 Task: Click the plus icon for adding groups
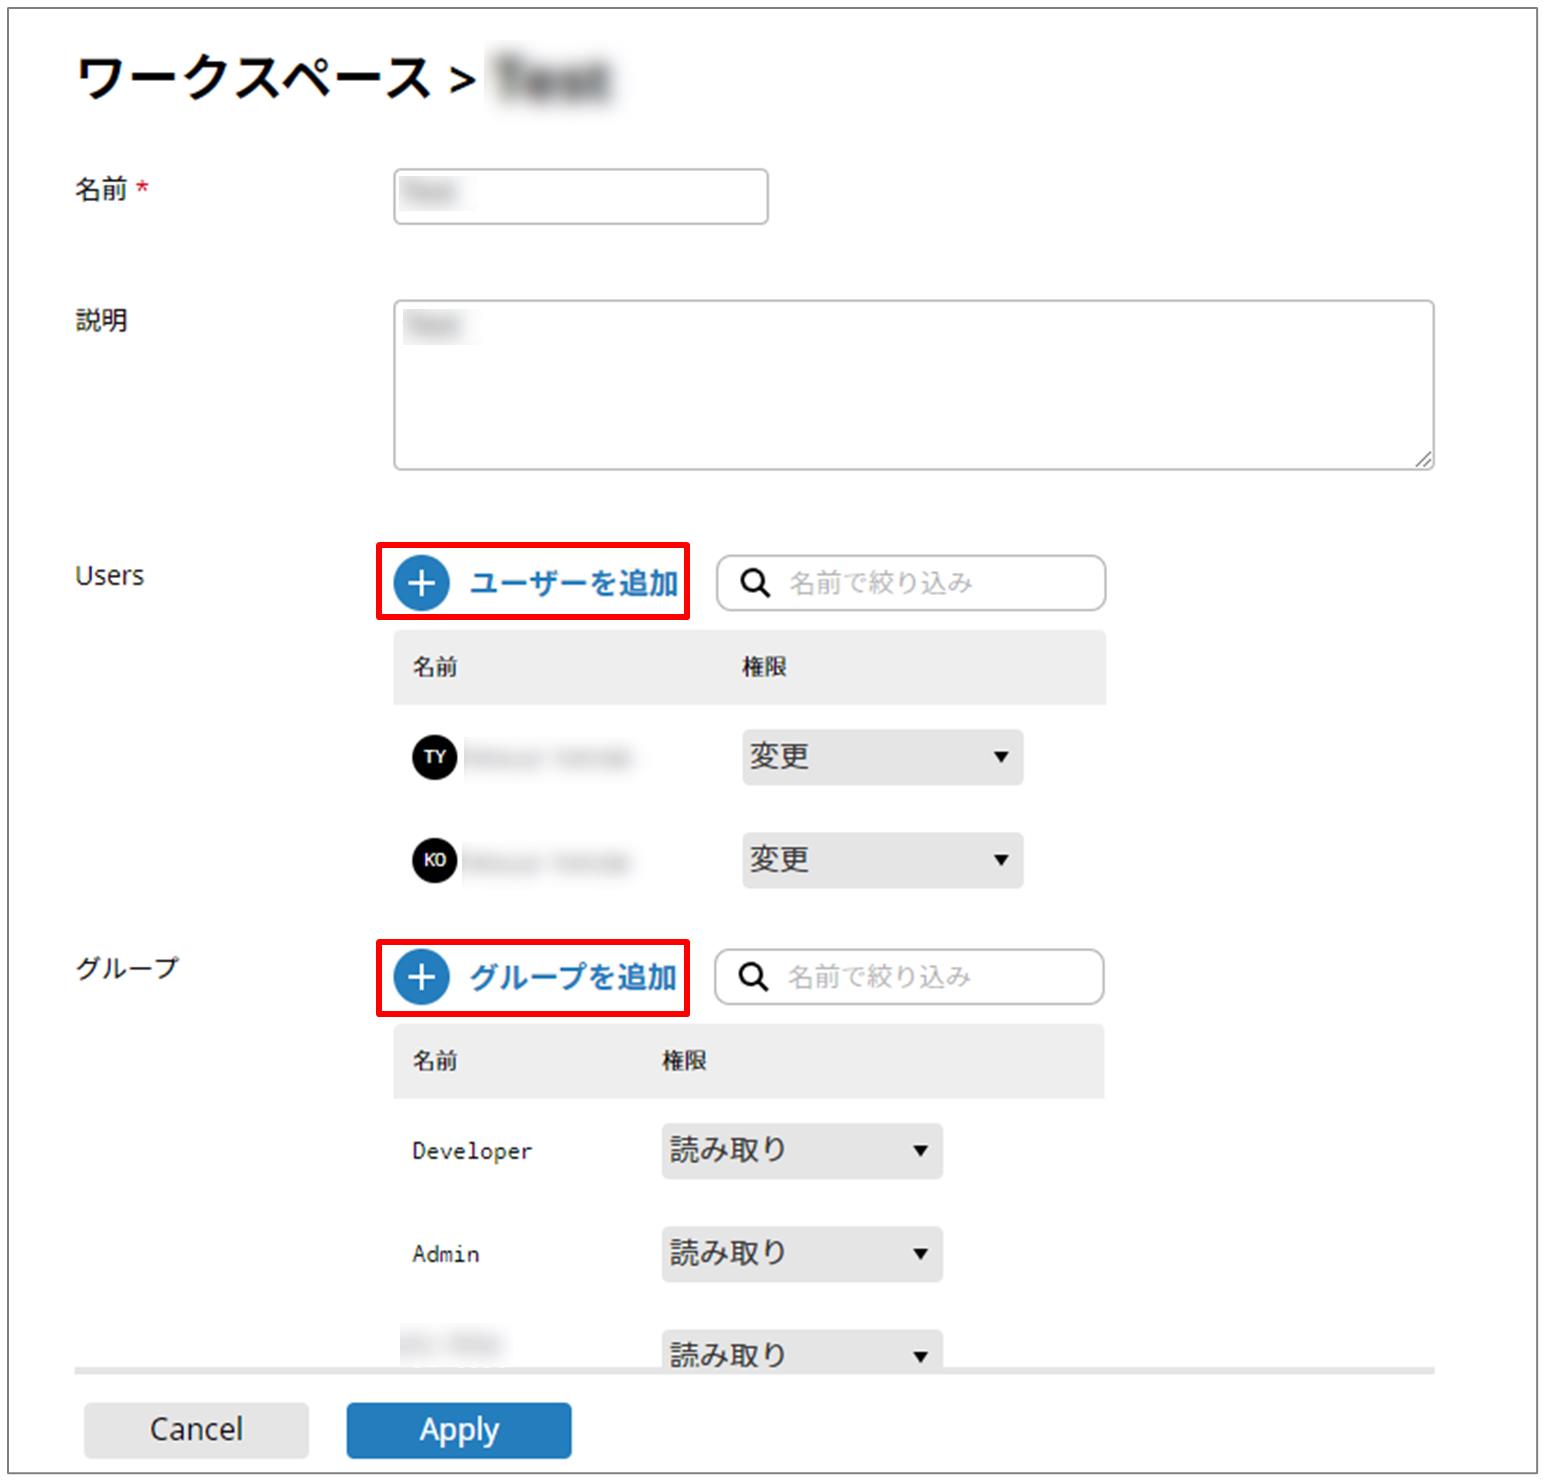pos(421,977)
